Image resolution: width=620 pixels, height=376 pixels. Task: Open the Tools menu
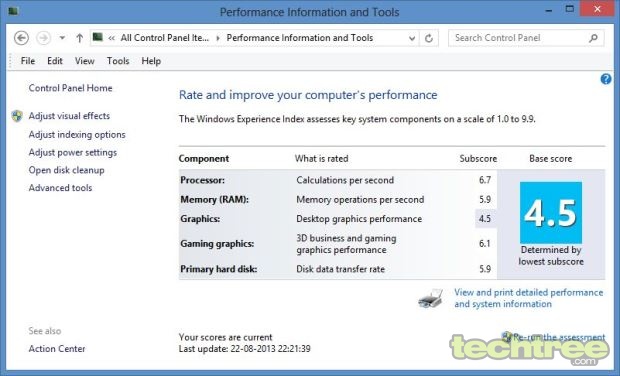(118, 61)
